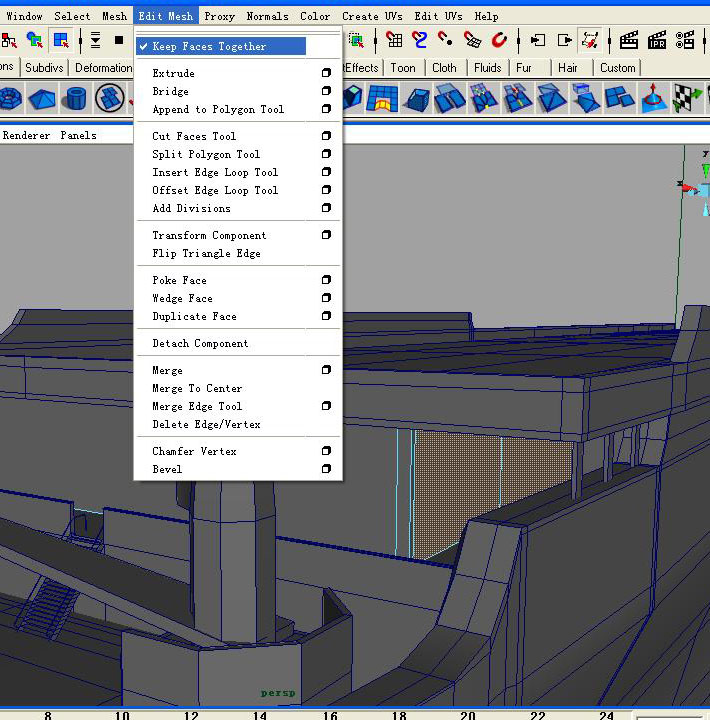This screenshot has width=710, height=720.
Task: Open the viewport Renderer menu
Action: 26,135
